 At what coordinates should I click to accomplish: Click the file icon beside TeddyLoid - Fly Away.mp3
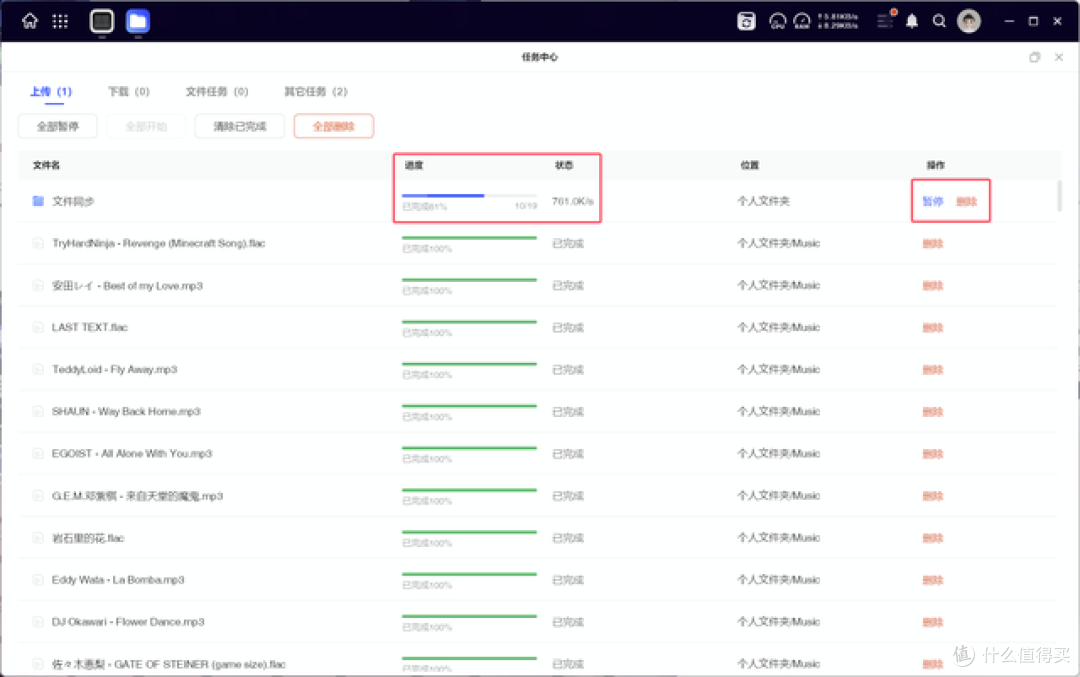click(39, 369)
